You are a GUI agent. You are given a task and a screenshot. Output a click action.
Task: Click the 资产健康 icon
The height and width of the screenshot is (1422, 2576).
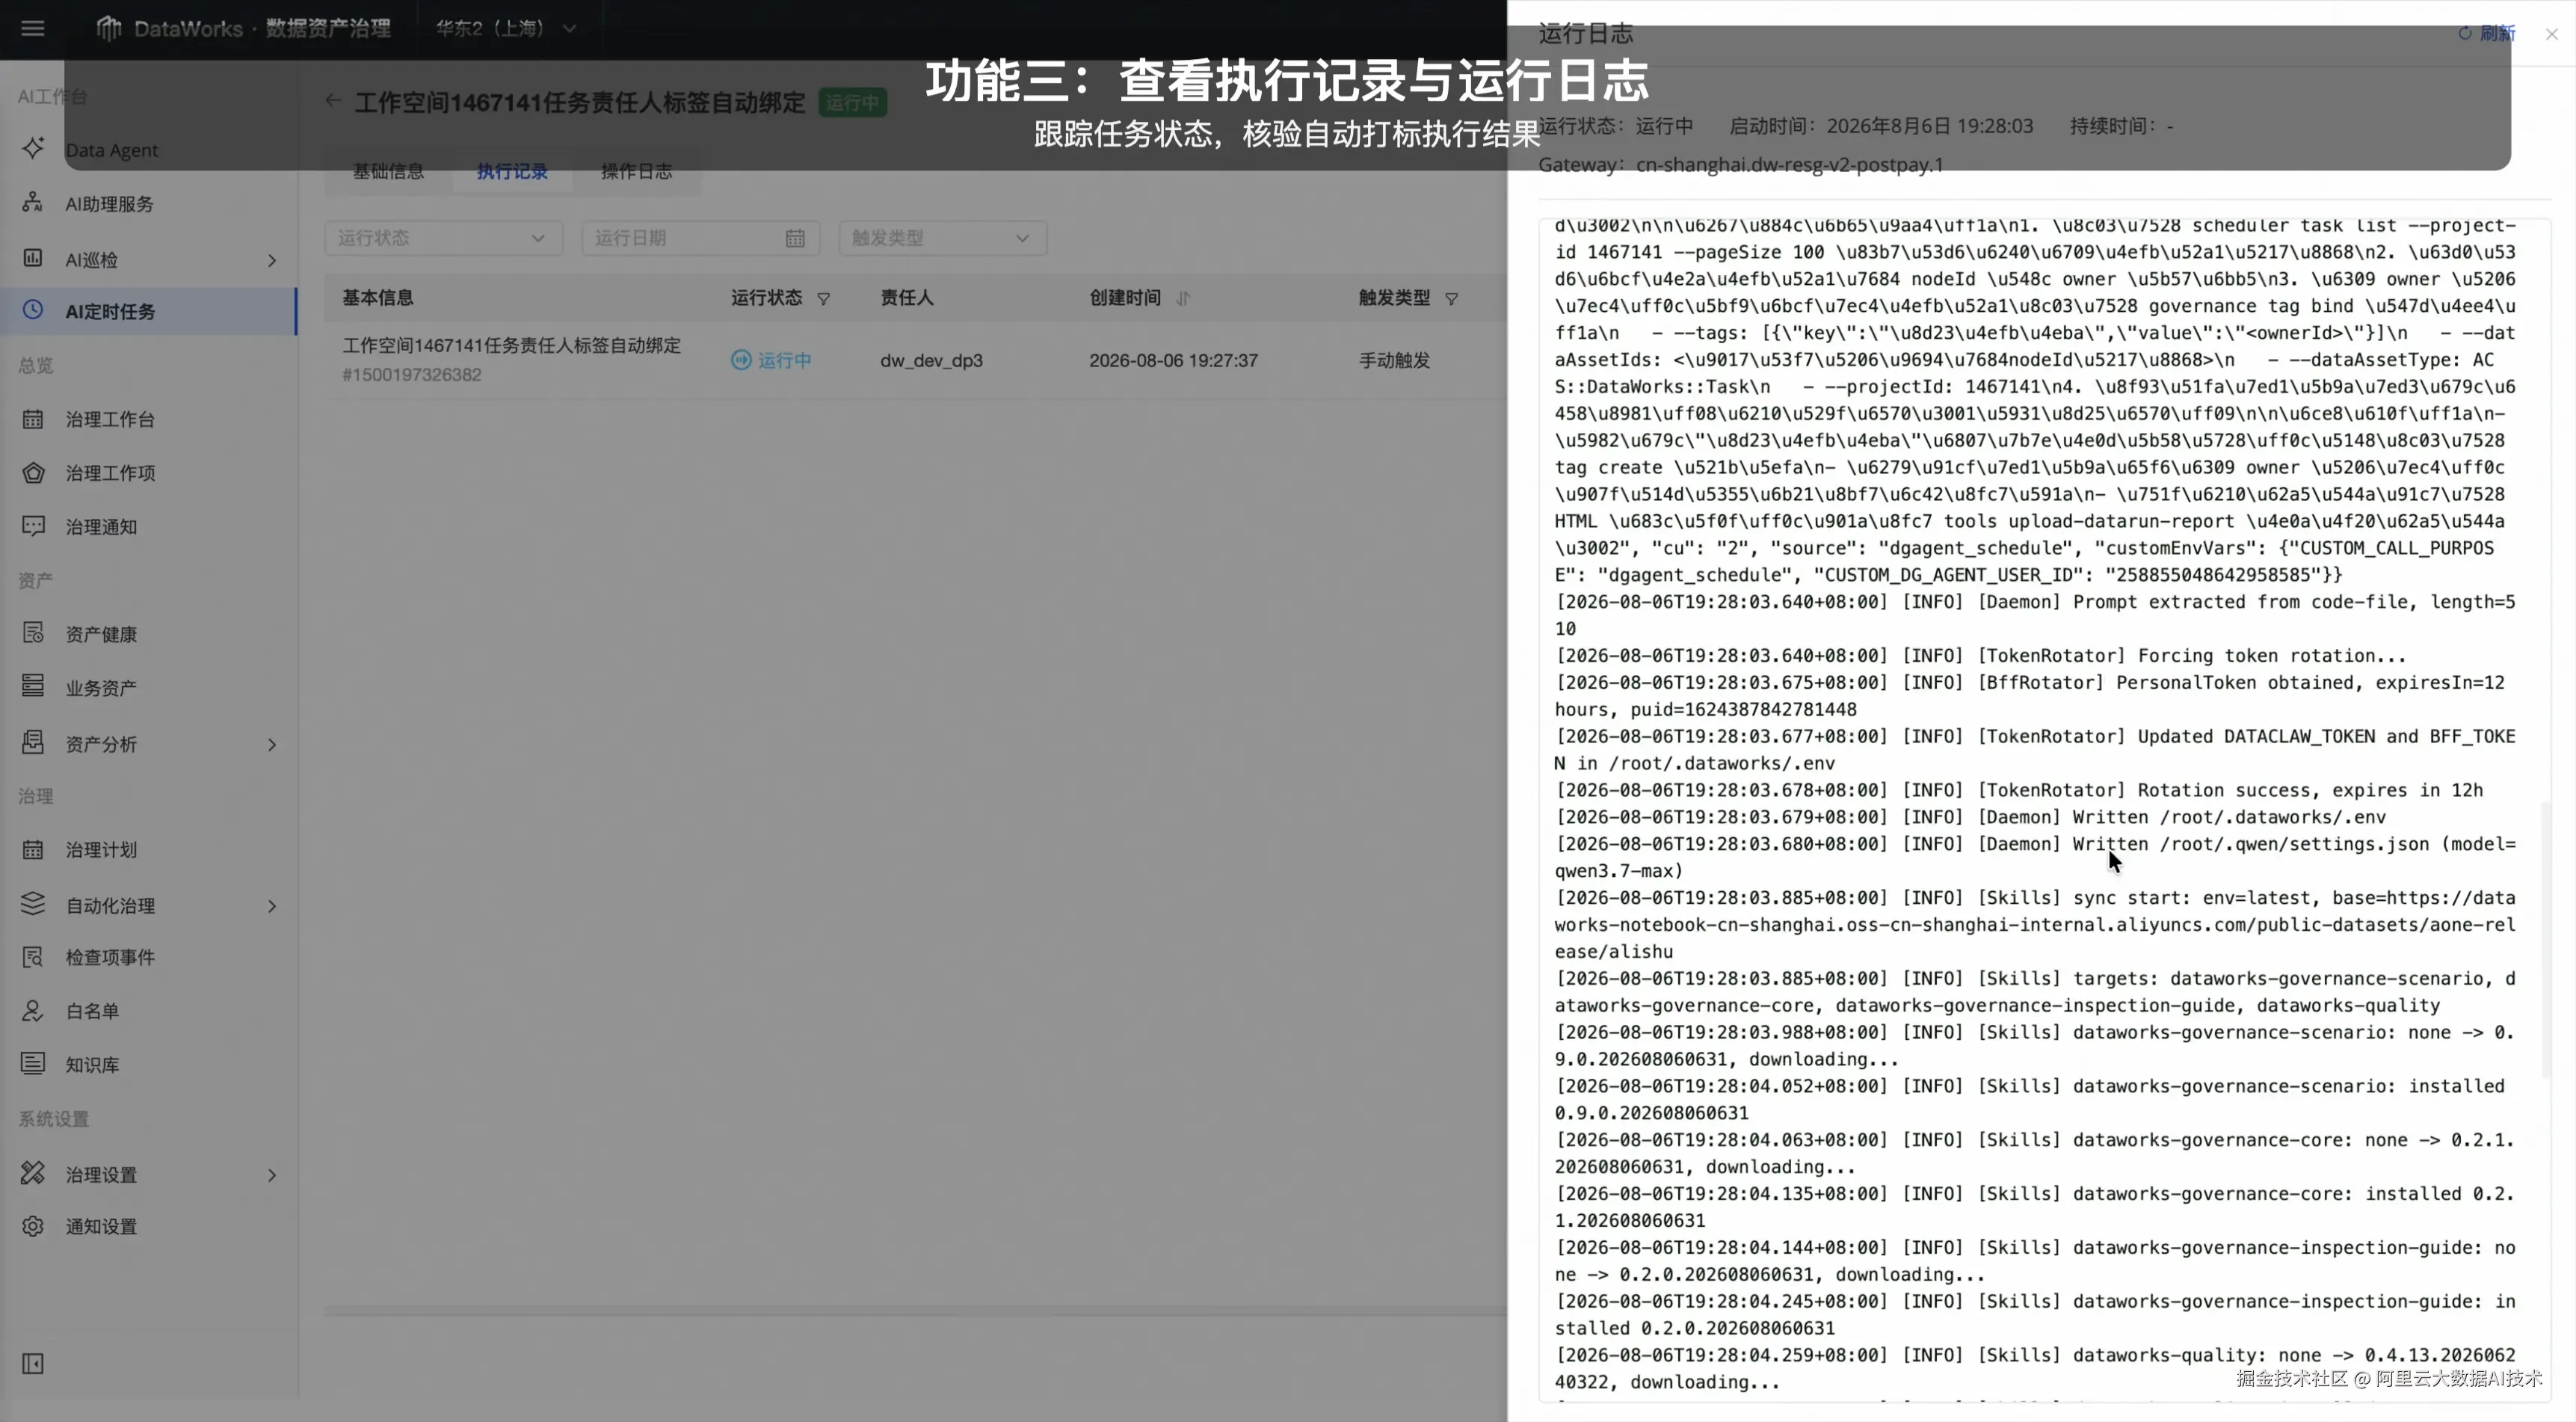(33, 634)
